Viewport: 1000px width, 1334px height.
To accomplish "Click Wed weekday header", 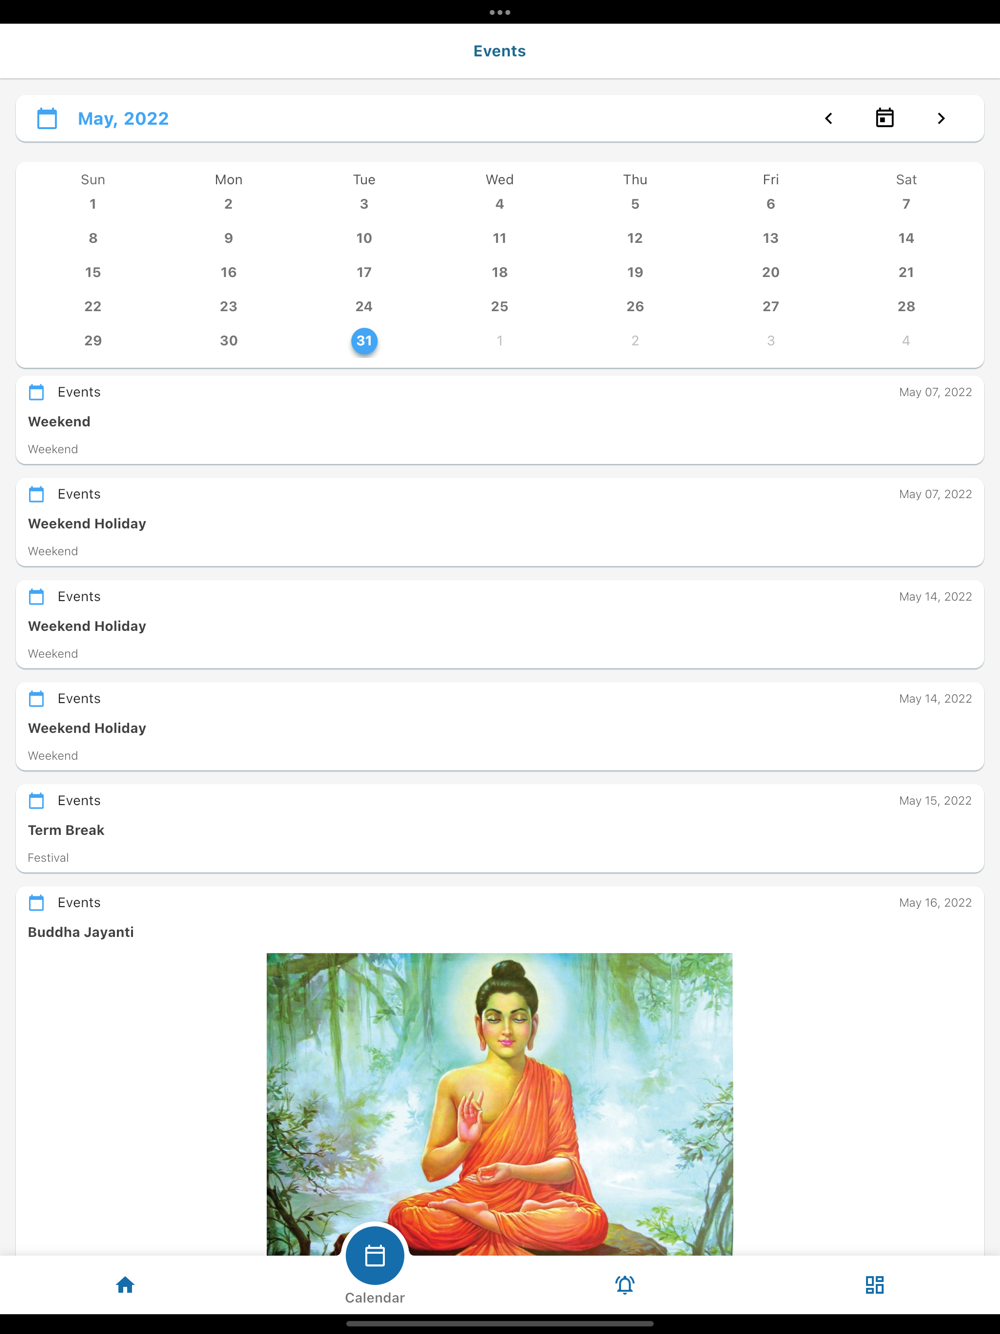I will [500, 180].
